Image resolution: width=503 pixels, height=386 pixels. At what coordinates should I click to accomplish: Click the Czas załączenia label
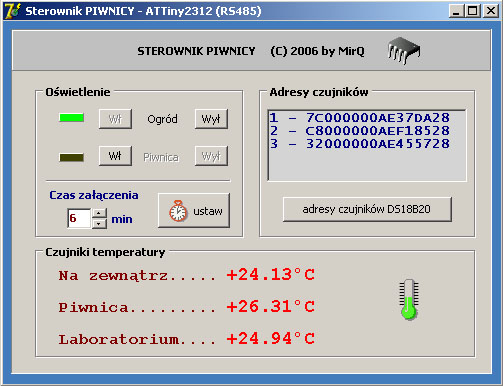[x=94, y=195]
